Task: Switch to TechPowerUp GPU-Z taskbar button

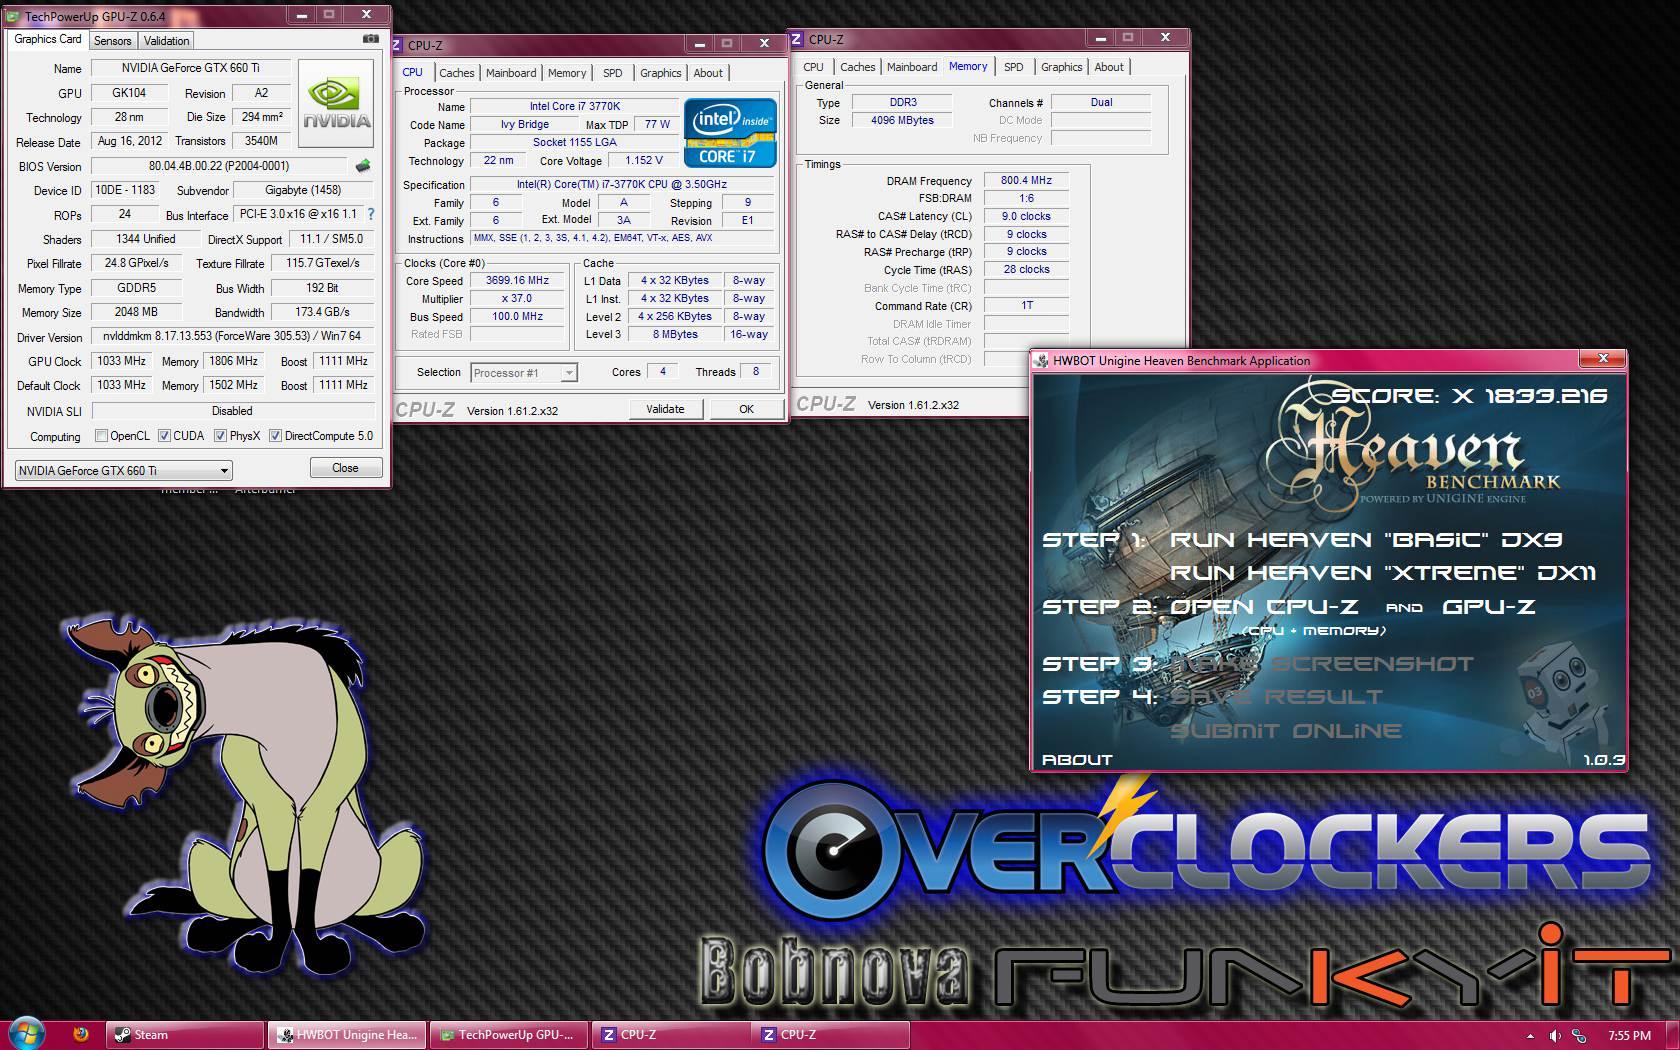Action: tap(508, 1035)
